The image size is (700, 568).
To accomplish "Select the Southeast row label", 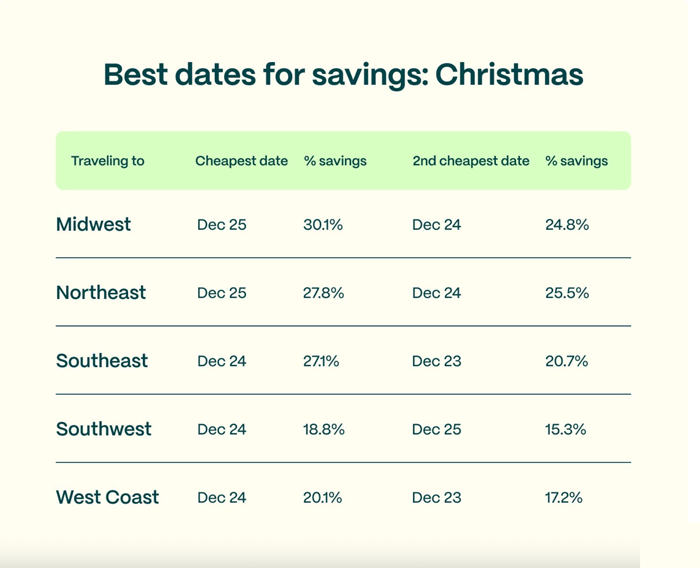I will (102, 361).
